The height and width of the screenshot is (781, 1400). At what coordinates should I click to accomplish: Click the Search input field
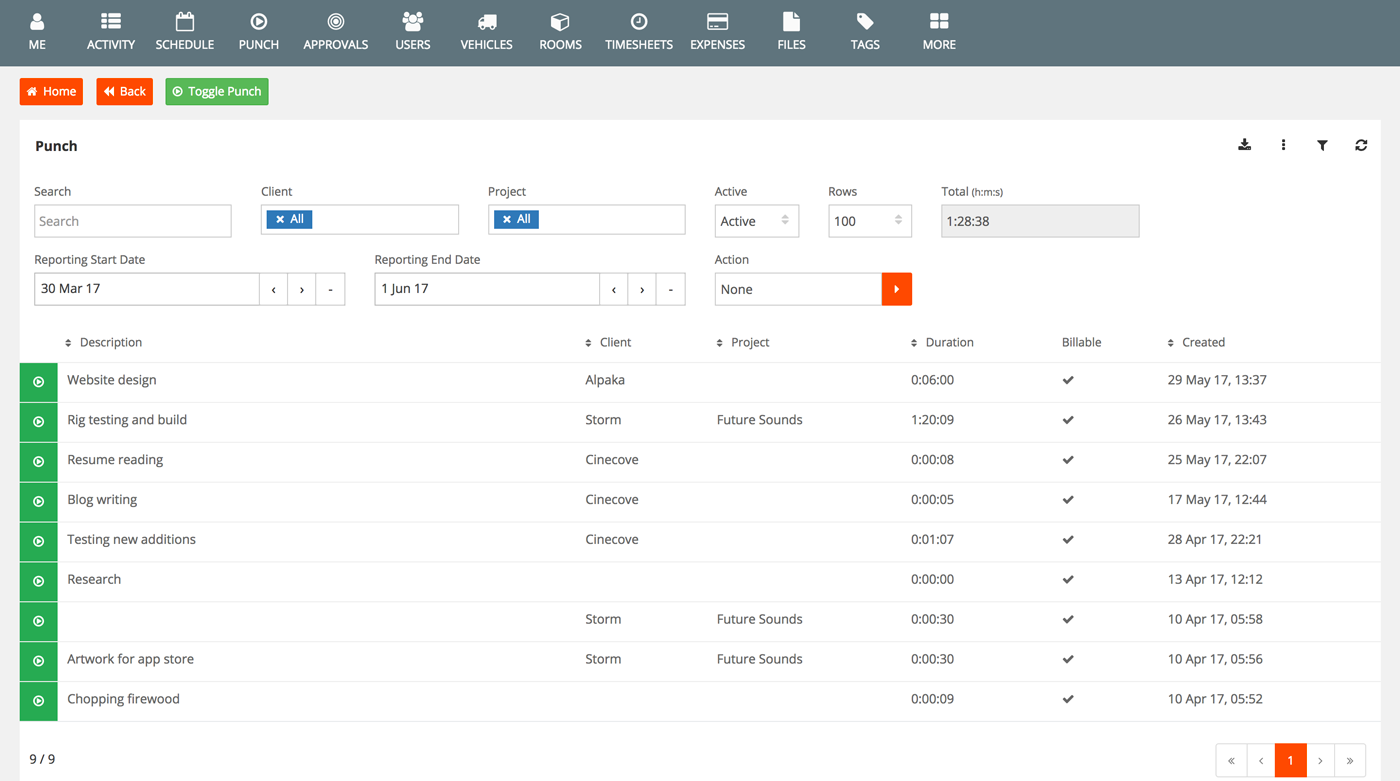coord(133,221)
